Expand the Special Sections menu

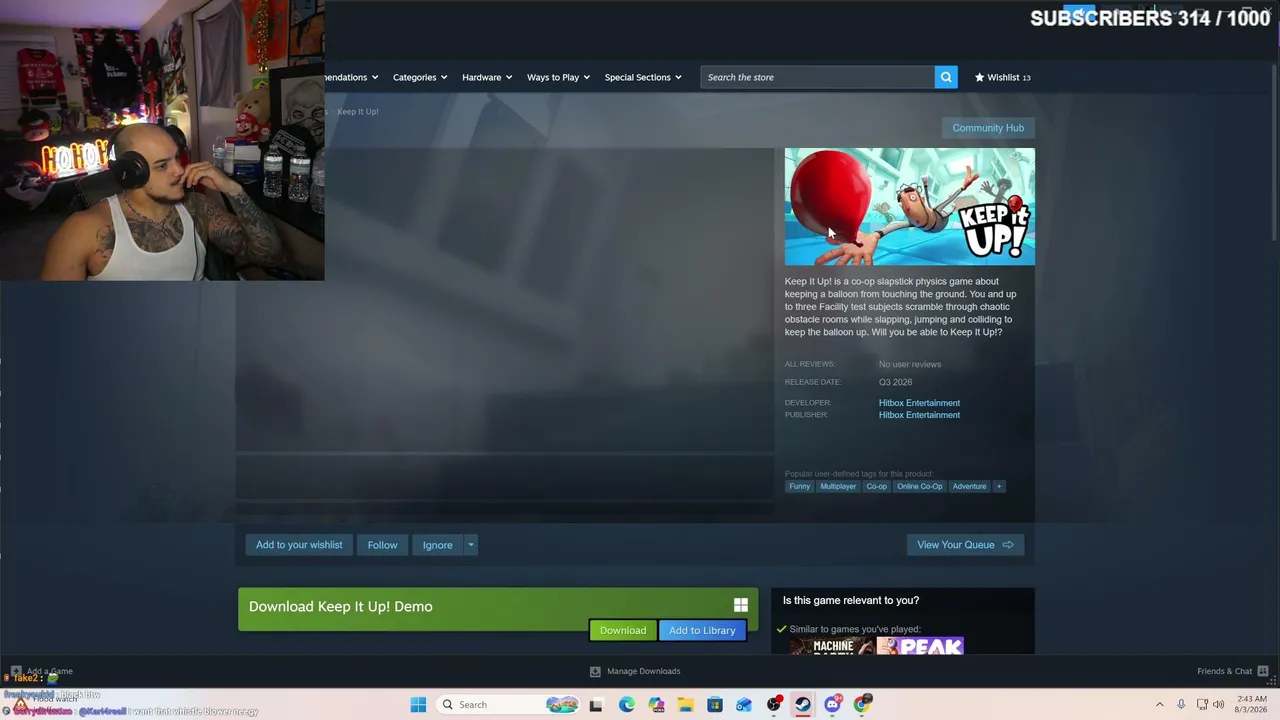[643, 77]
